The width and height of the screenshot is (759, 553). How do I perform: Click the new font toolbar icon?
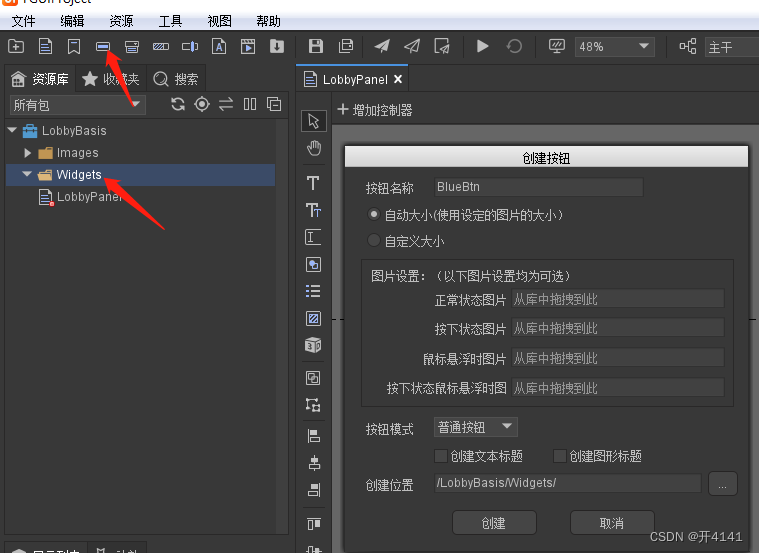point(219,46)
